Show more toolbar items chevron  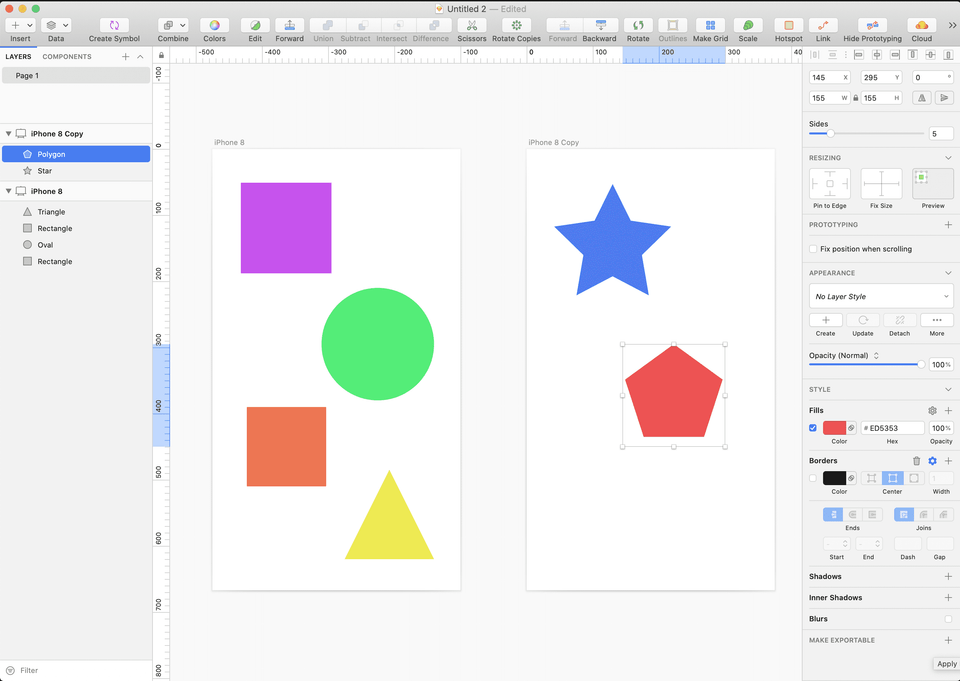(952, 25)
